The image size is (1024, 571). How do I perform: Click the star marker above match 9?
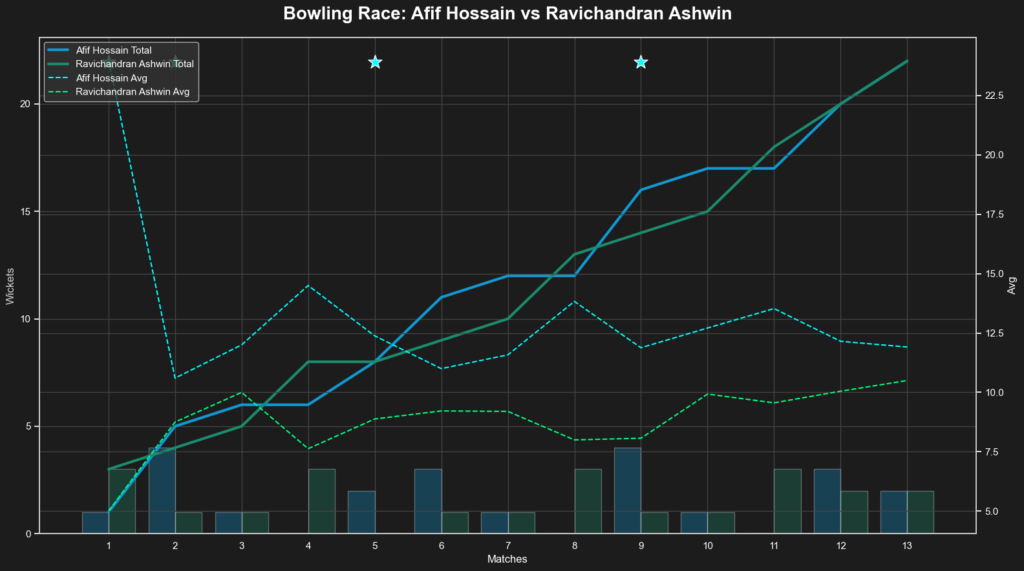[641, 62]
